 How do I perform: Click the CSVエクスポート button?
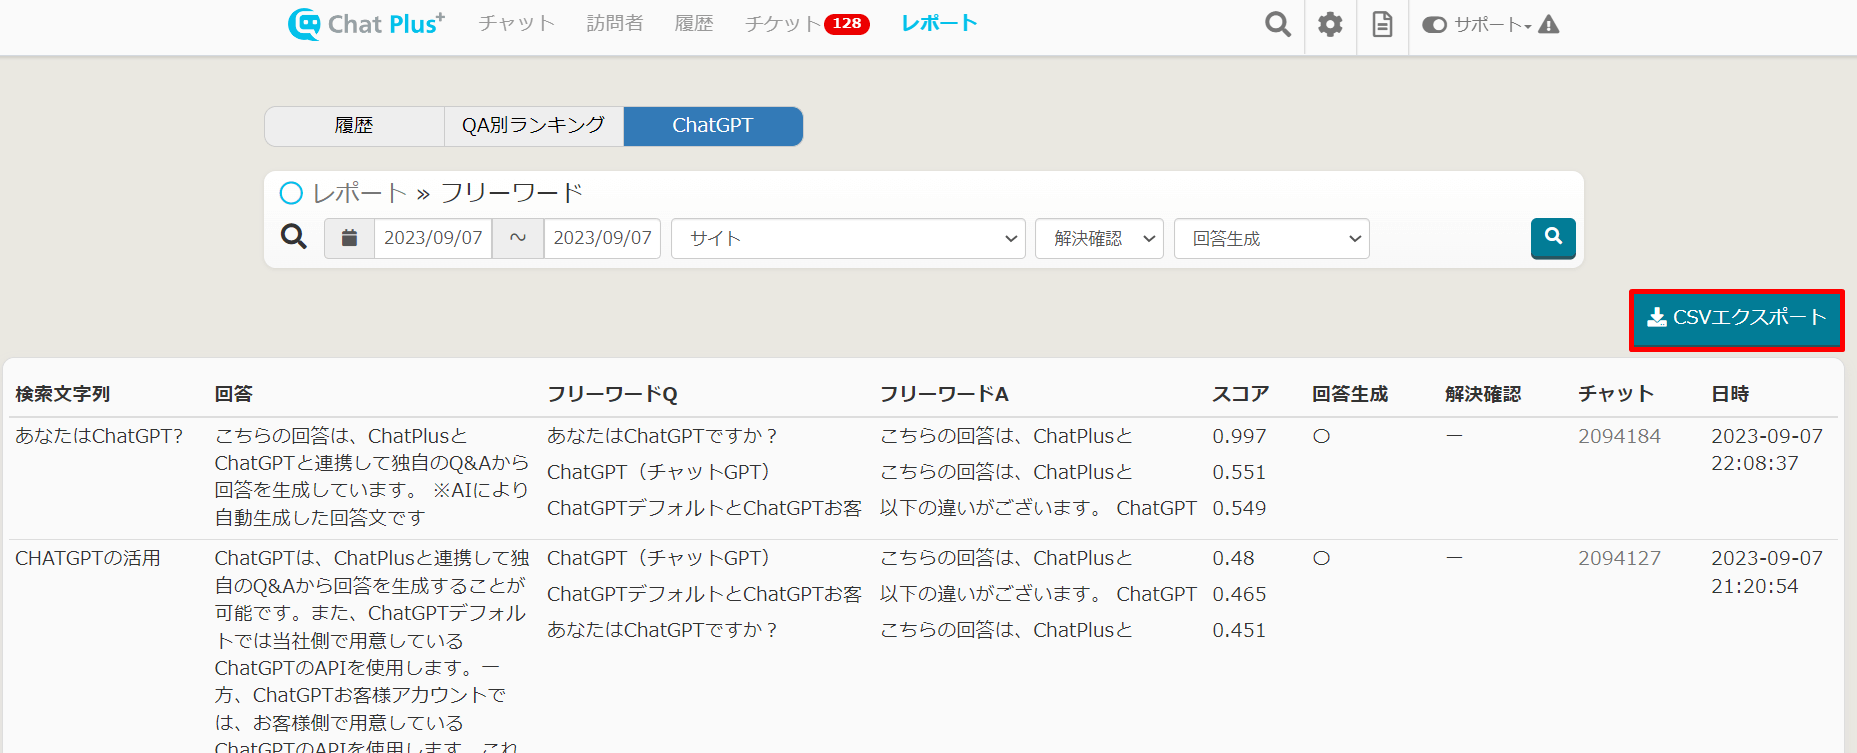click(1736, 319)
